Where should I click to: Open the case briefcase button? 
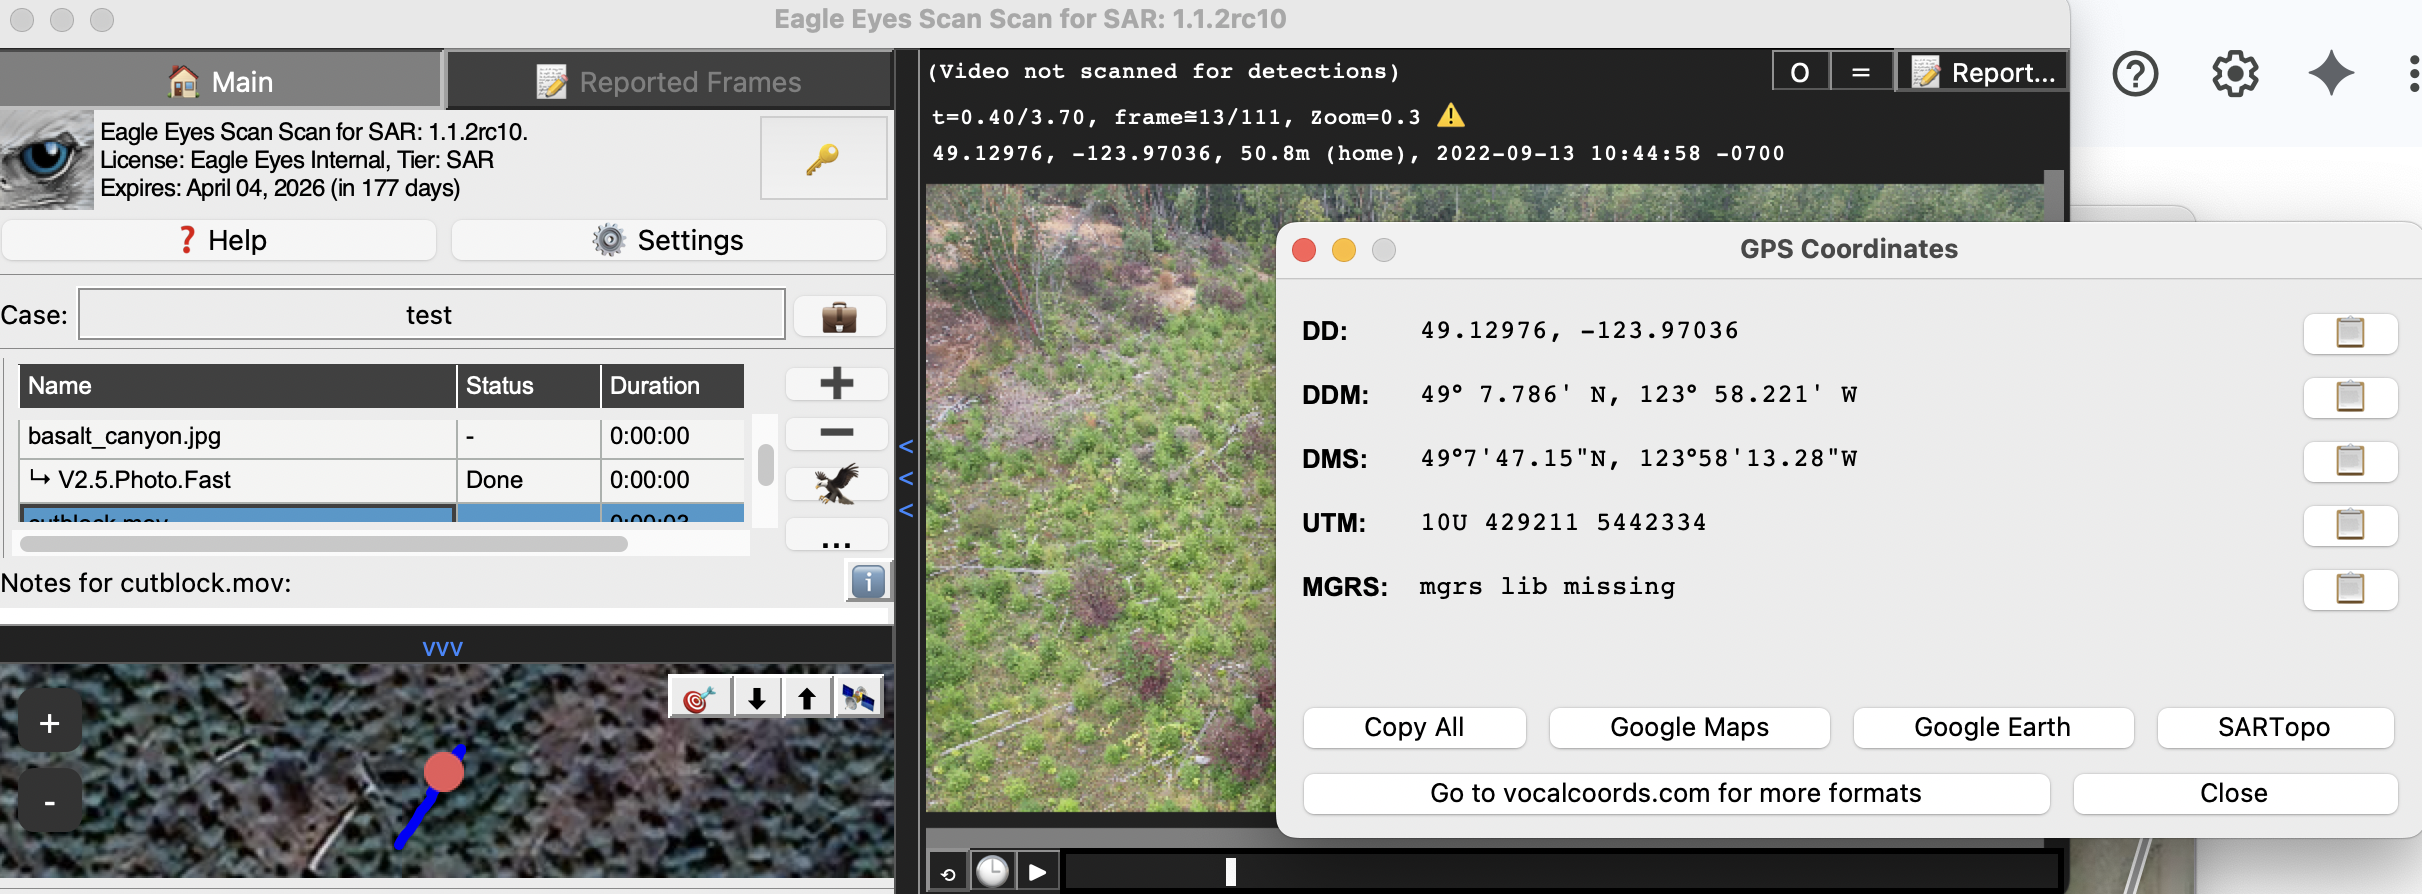[839, 317]
